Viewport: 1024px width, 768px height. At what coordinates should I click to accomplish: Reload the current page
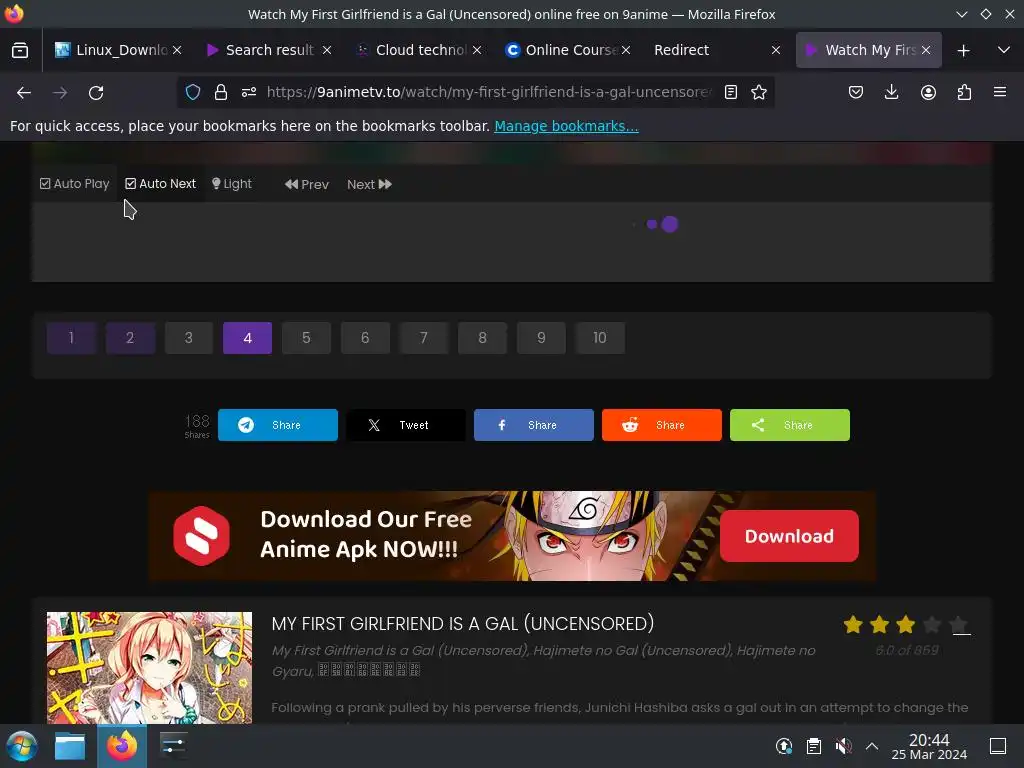tap(96, 93)
